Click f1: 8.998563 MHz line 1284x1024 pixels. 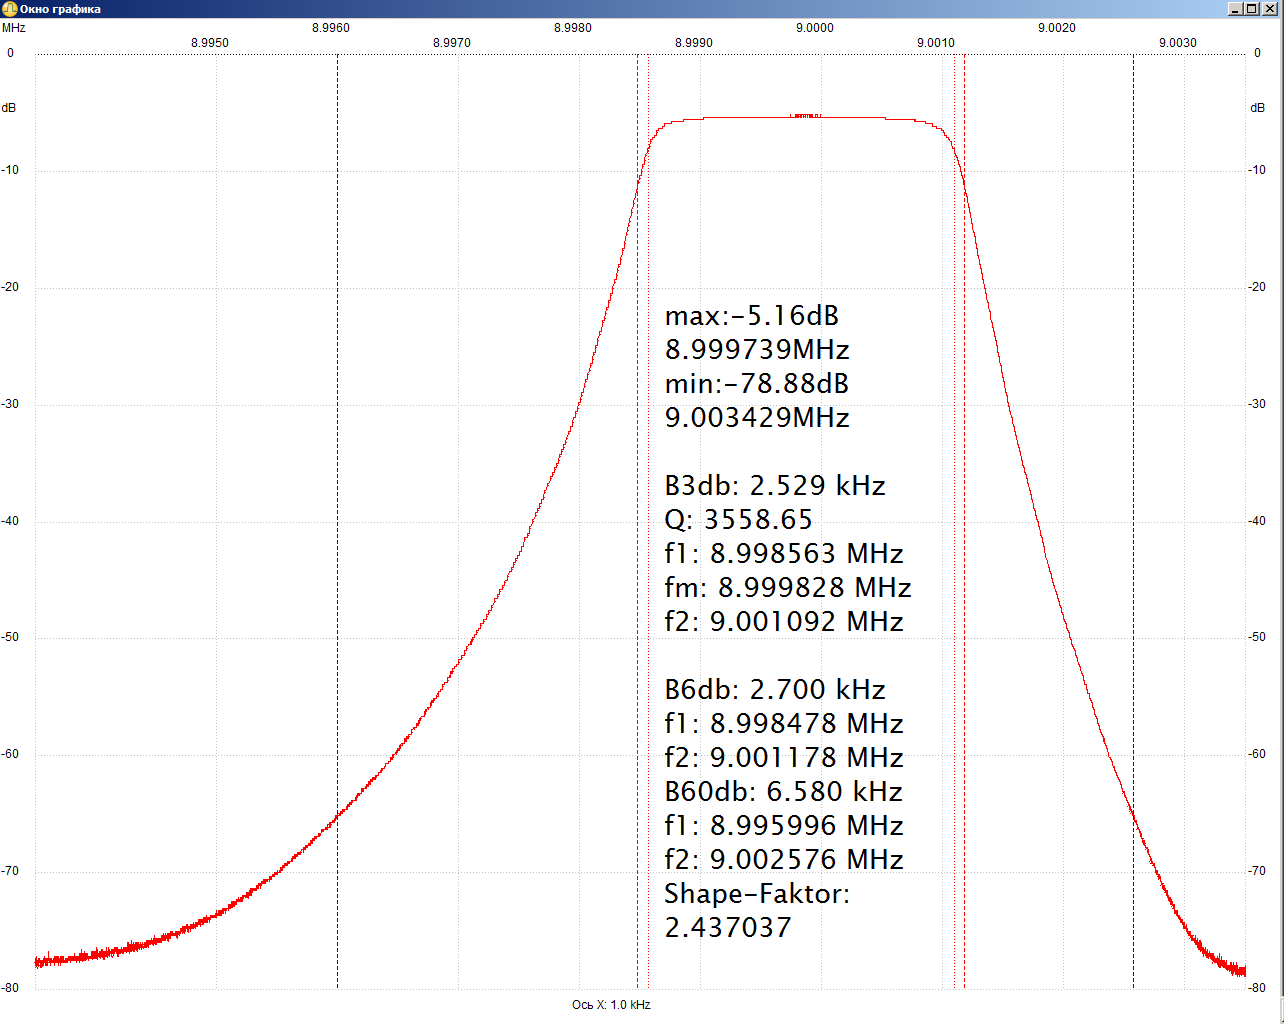[x=784, y=554]
